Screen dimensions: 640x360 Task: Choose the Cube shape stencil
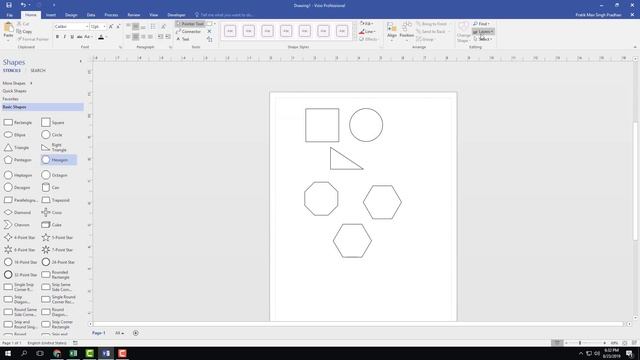52,225
